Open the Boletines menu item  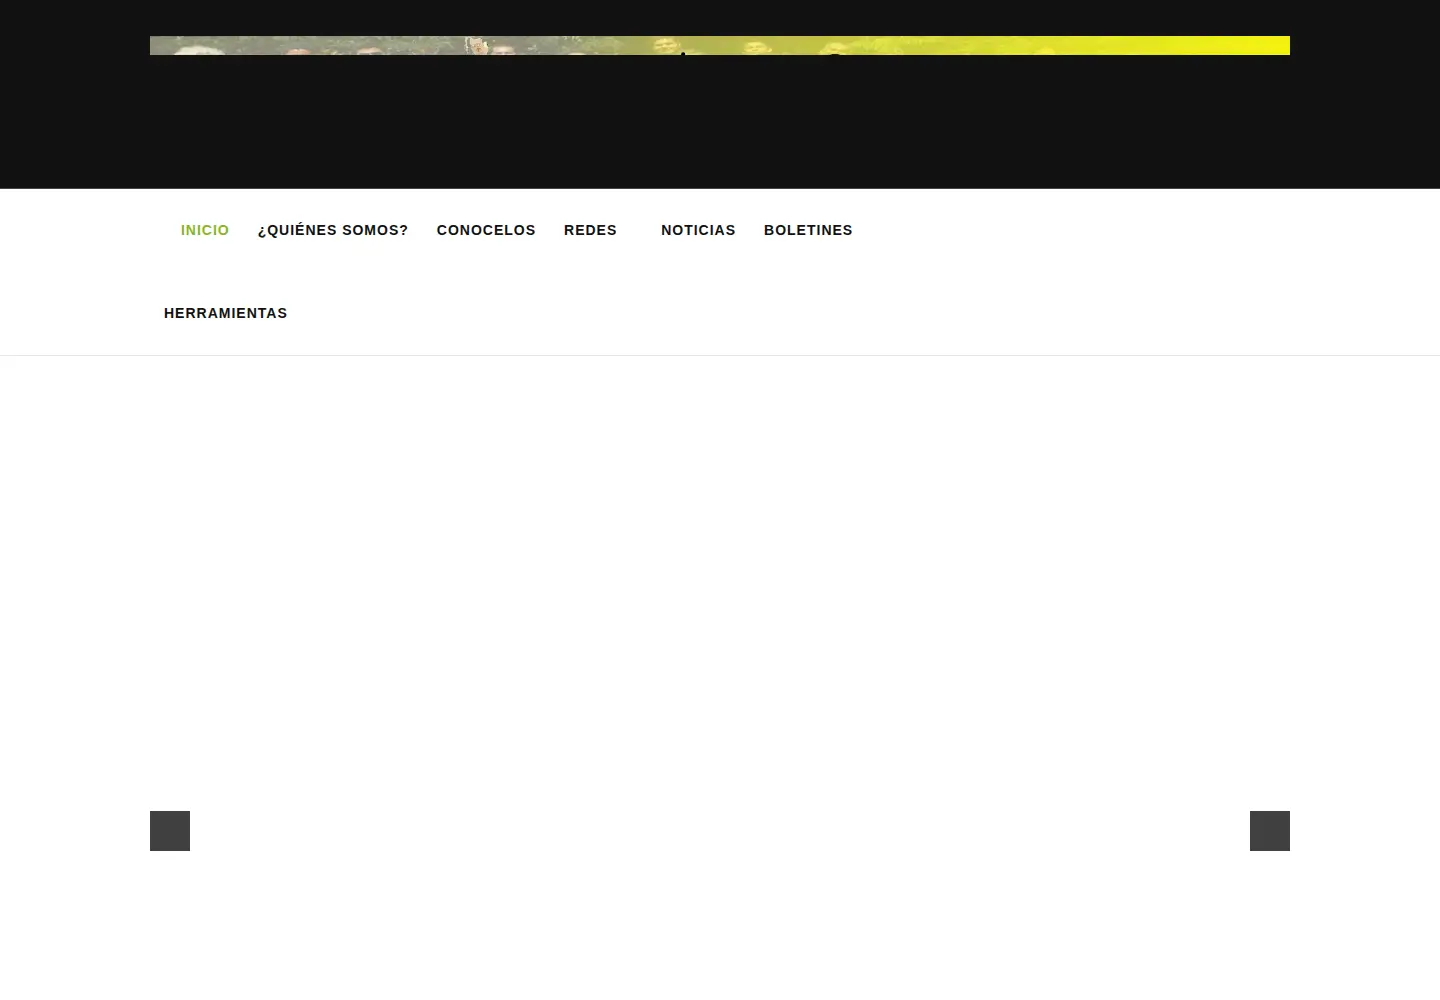coord(808,230)
